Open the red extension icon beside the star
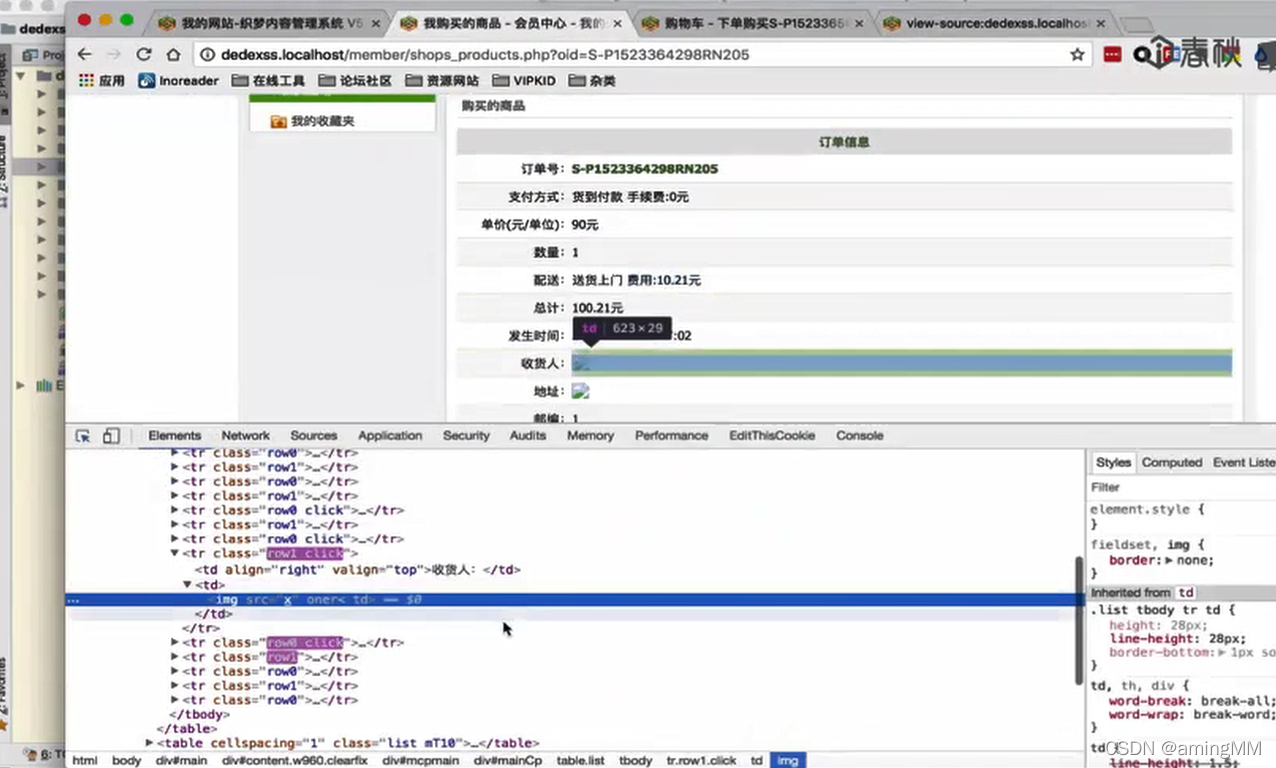 1112,55
